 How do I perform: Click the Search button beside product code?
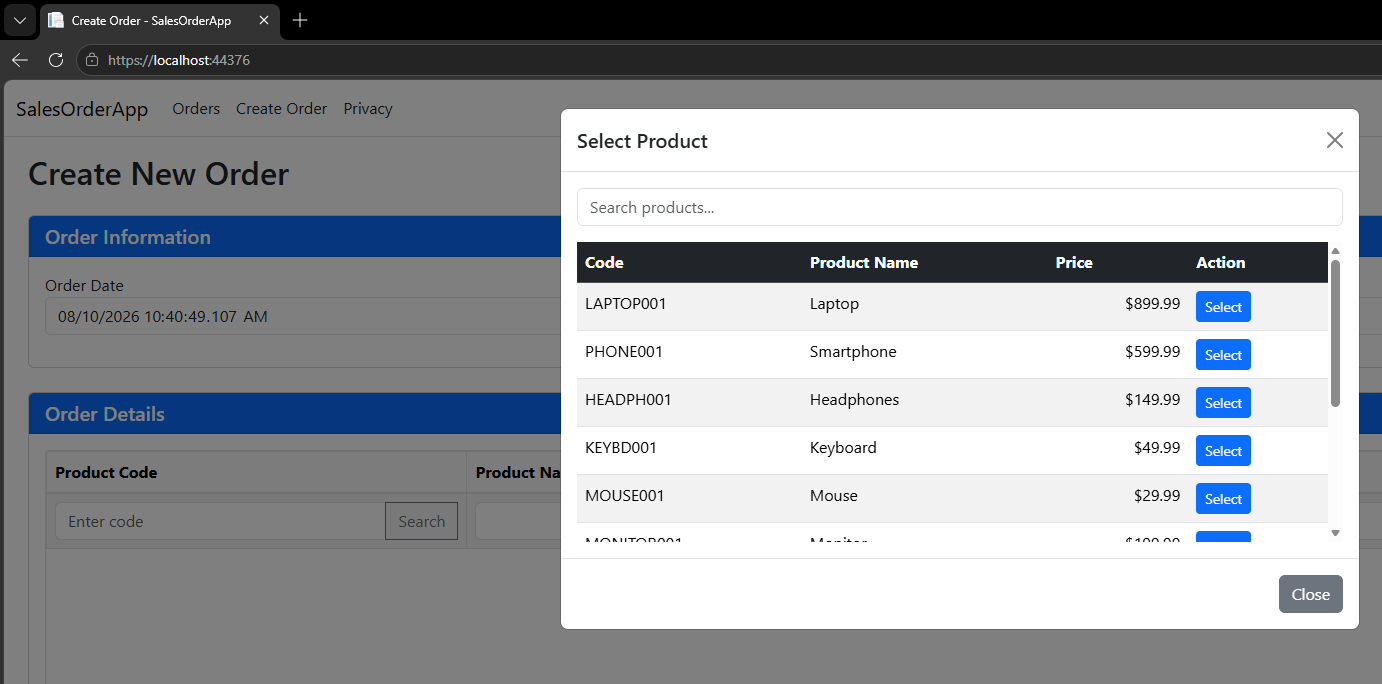pos(421,521)
